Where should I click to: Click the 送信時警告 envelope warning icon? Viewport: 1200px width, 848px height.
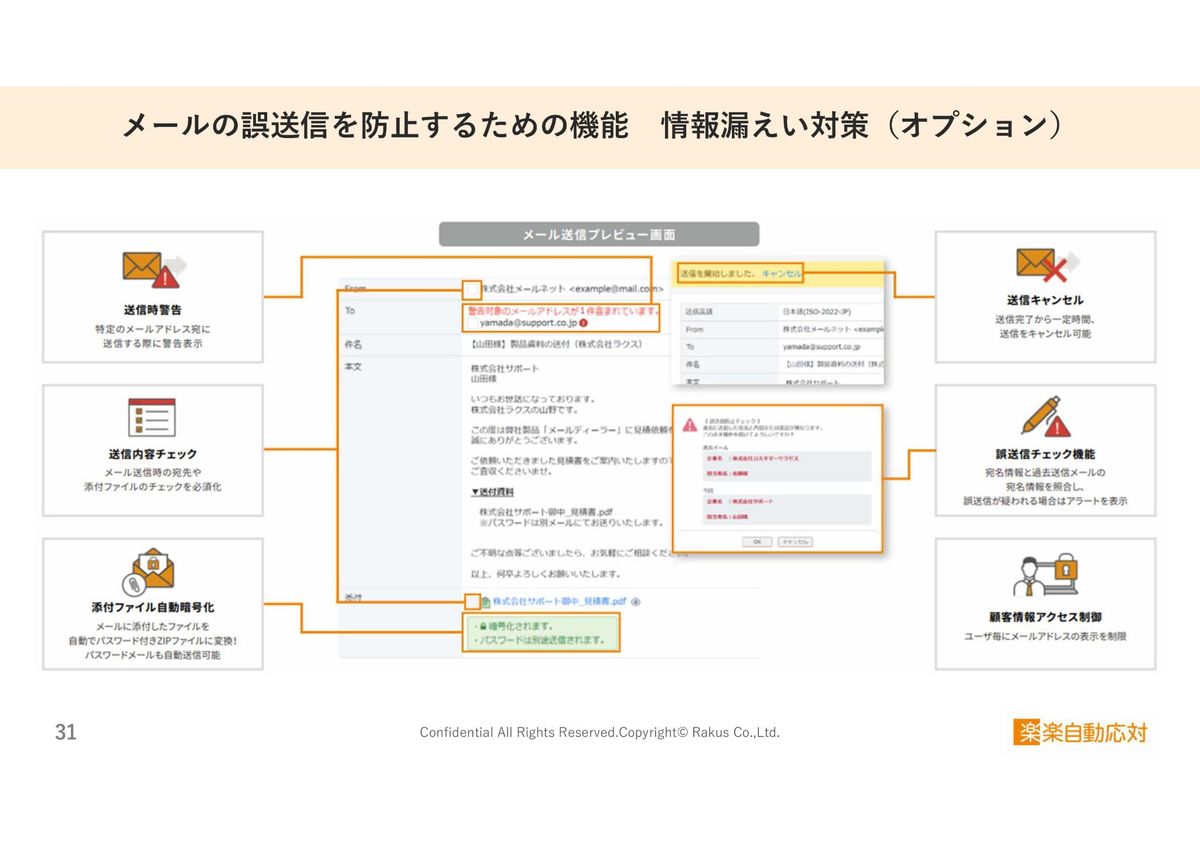[153, 270]
